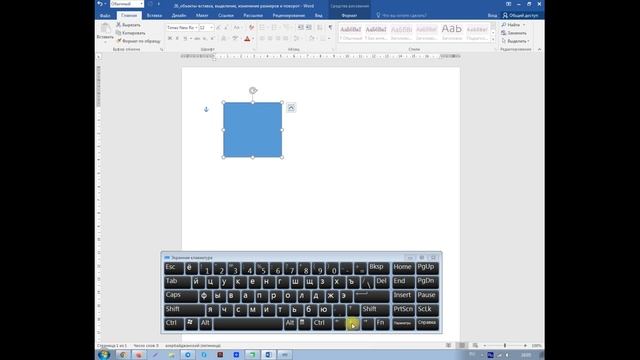Open the Вид ribbon tab
This screenshot has height=360, width=640.
(x=318, y=16)
